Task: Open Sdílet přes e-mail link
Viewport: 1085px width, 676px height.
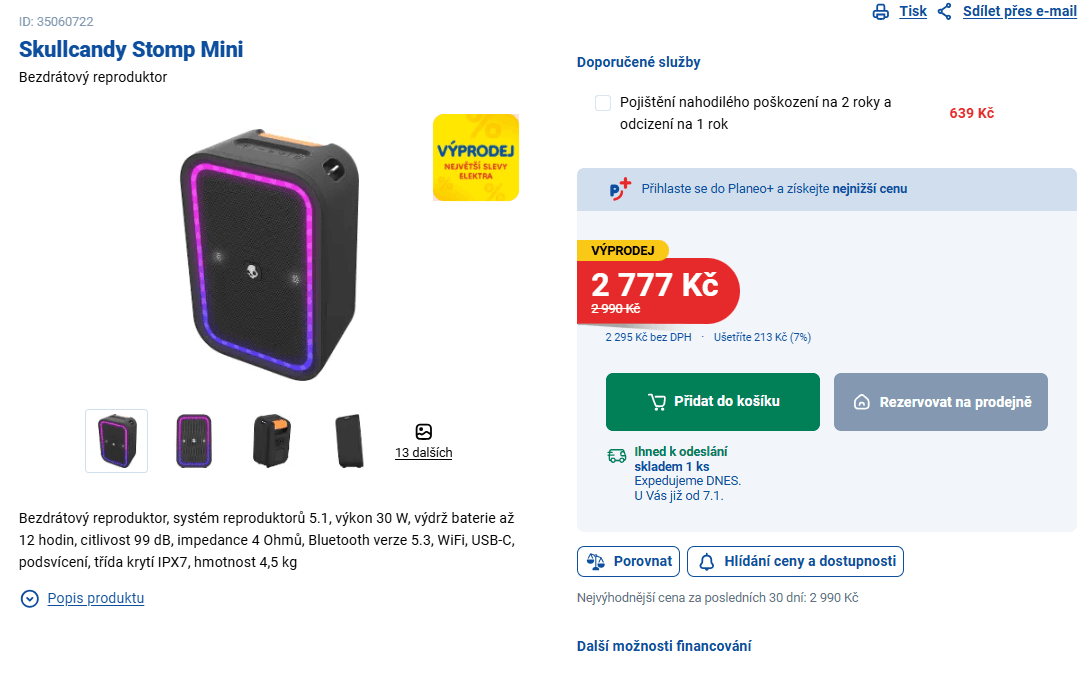Action: point(1019,11)
